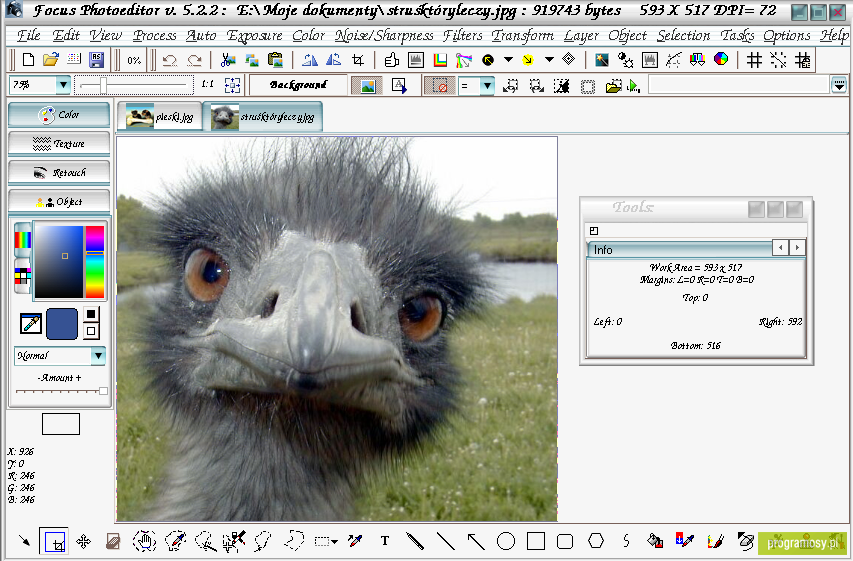
Task: Cut selection with the scissors icon
Action: (x=228, y=60)
